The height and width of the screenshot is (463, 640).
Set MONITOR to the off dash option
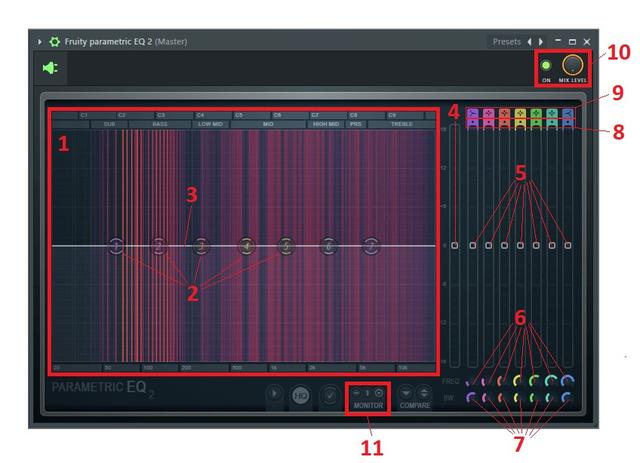click(x=356, y=393)
